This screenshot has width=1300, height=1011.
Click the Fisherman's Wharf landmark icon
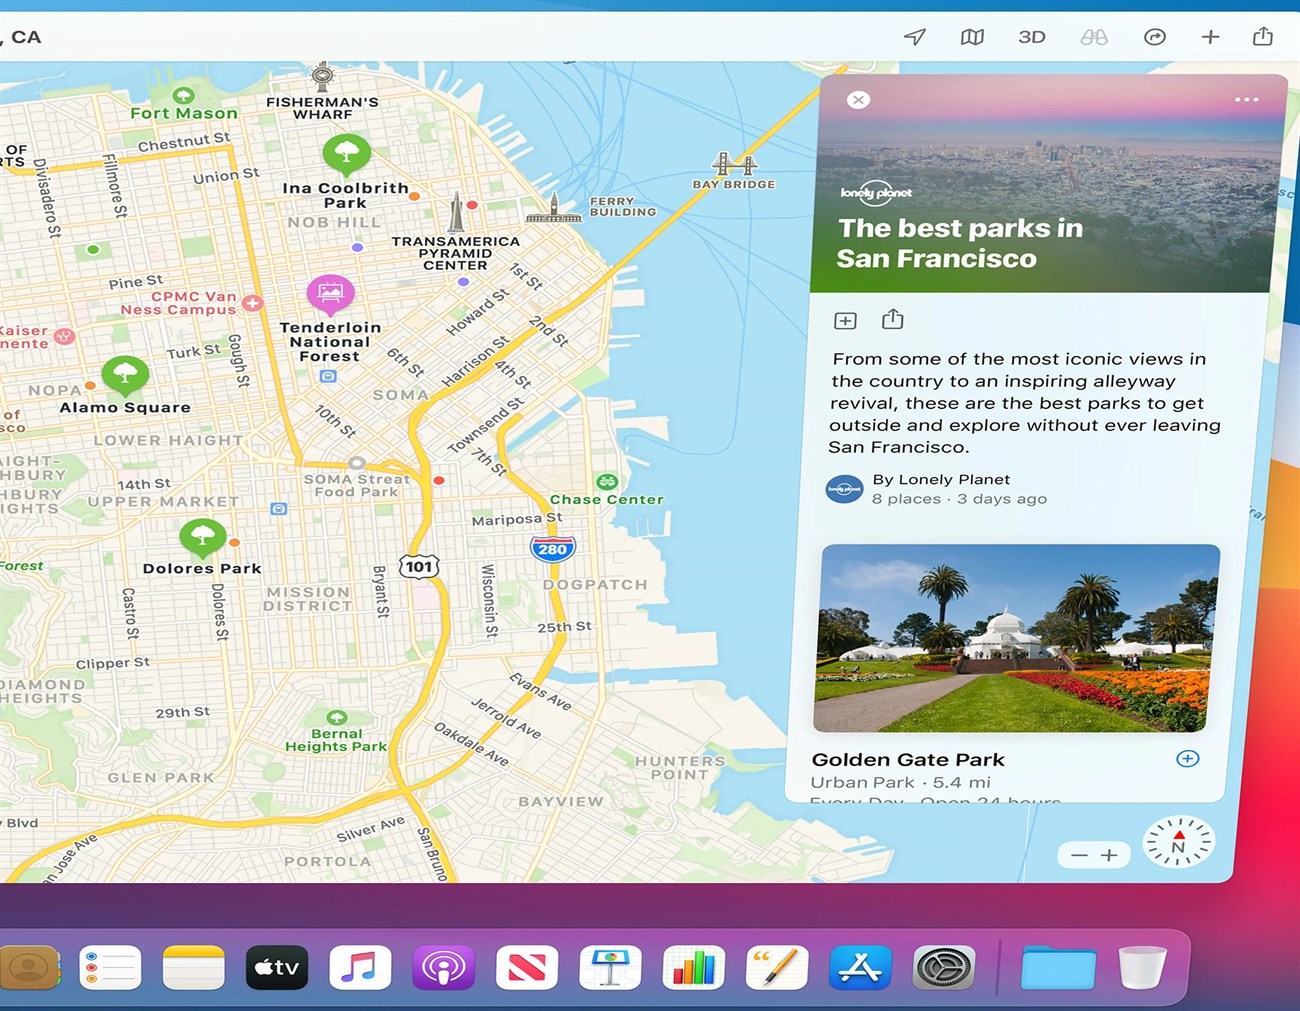322,76
